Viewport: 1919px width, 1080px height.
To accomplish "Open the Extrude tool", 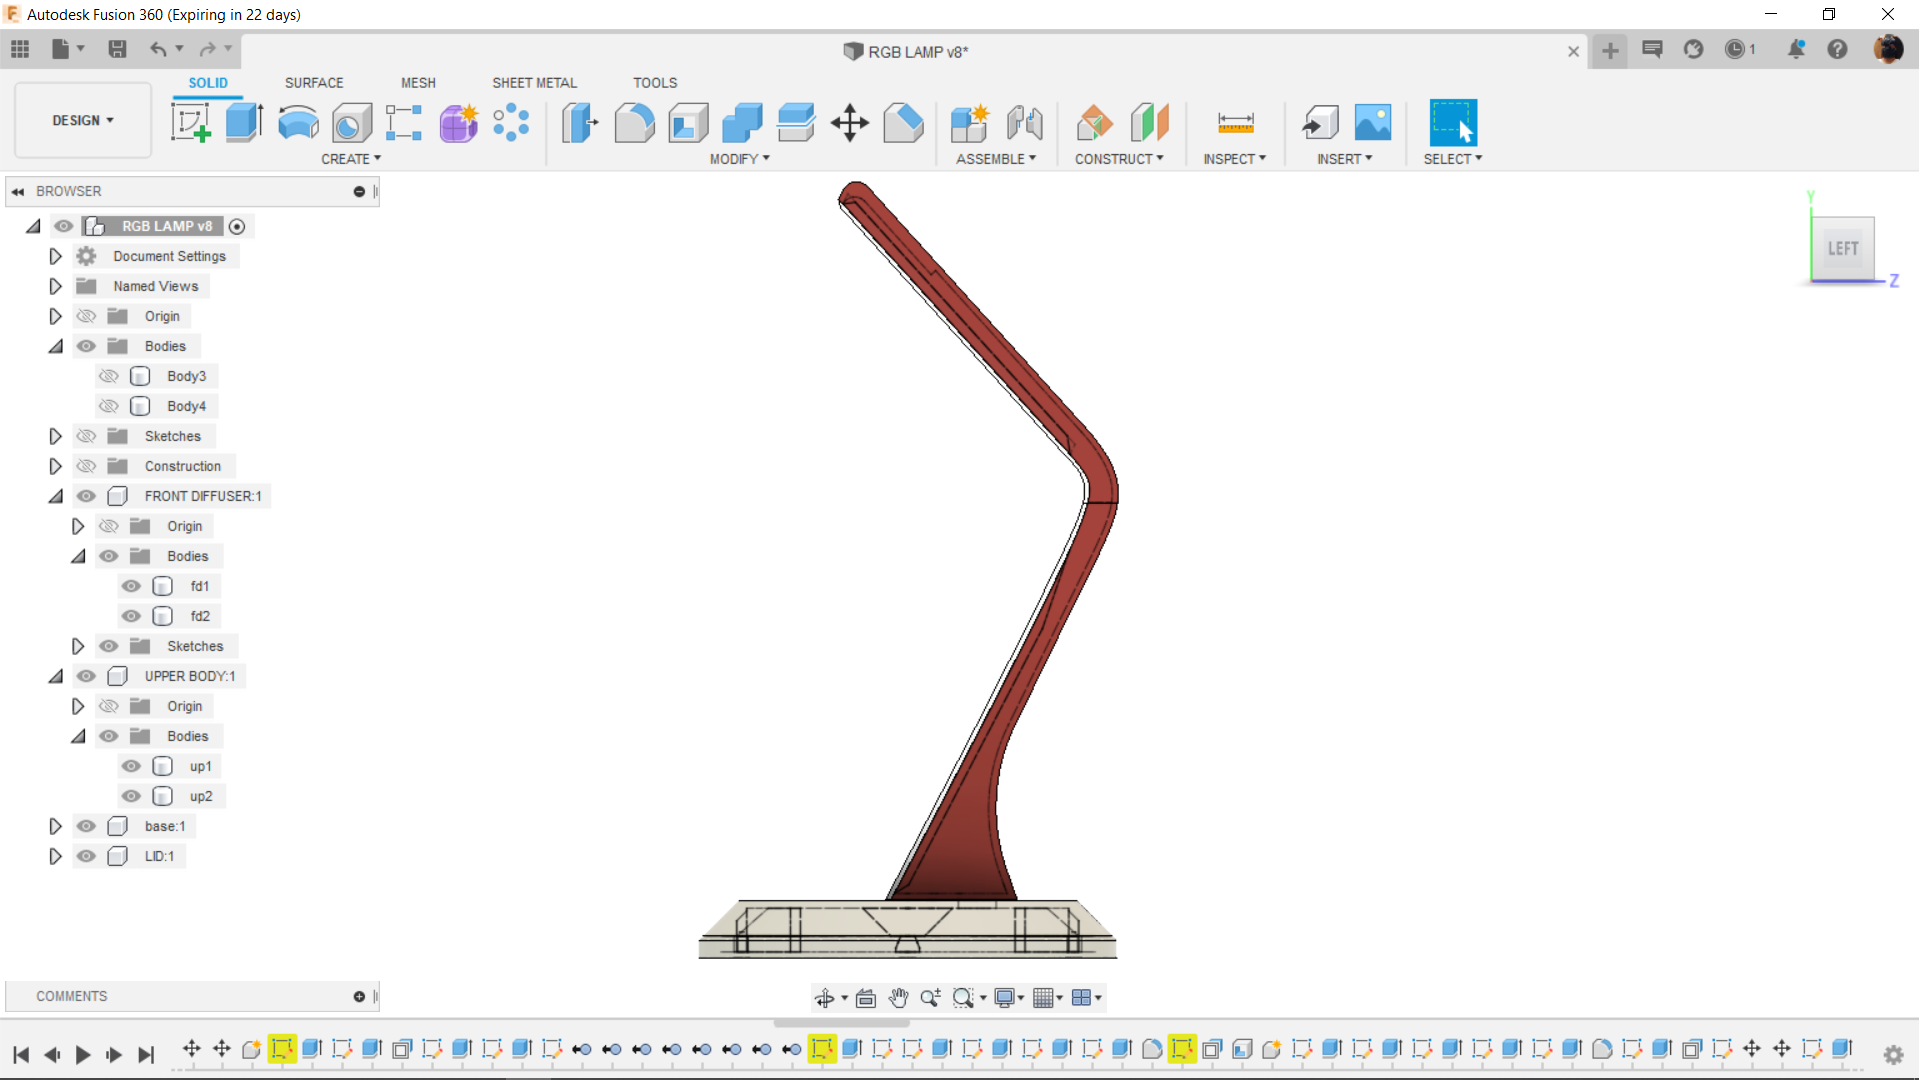I will pyautogui.click(x=243, y=122).
